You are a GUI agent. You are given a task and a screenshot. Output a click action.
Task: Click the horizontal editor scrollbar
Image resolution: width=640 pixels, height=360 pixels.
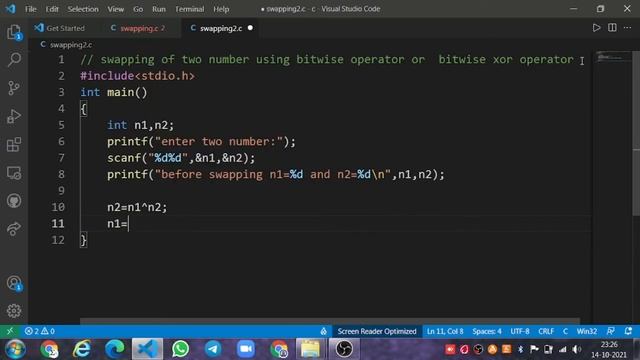click(x=329, y=322)
